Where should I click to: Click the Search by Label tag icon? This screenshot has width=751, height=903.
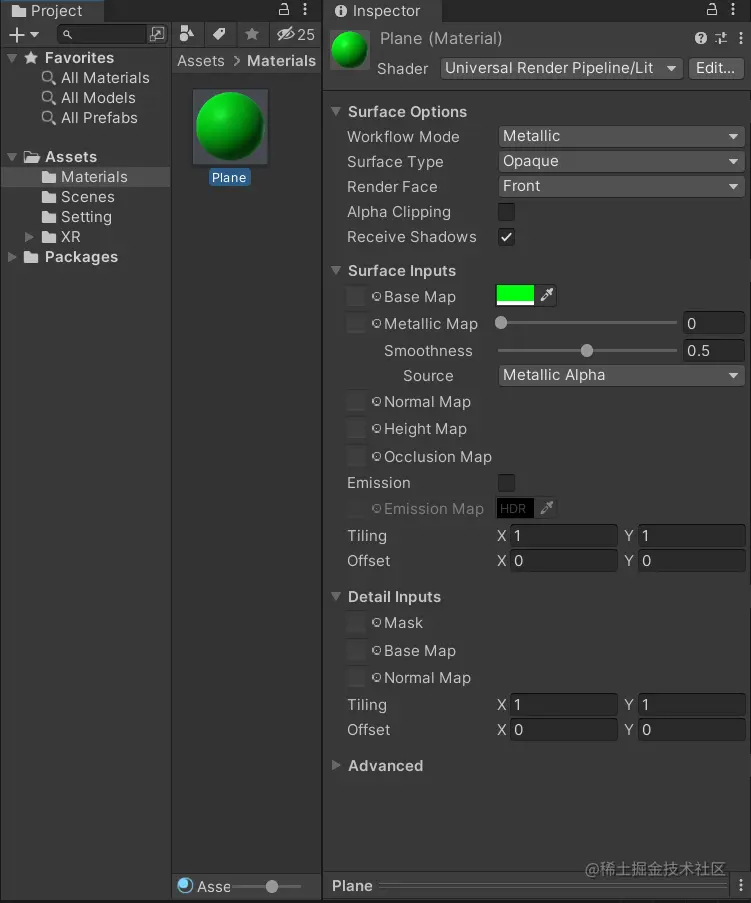219,35
